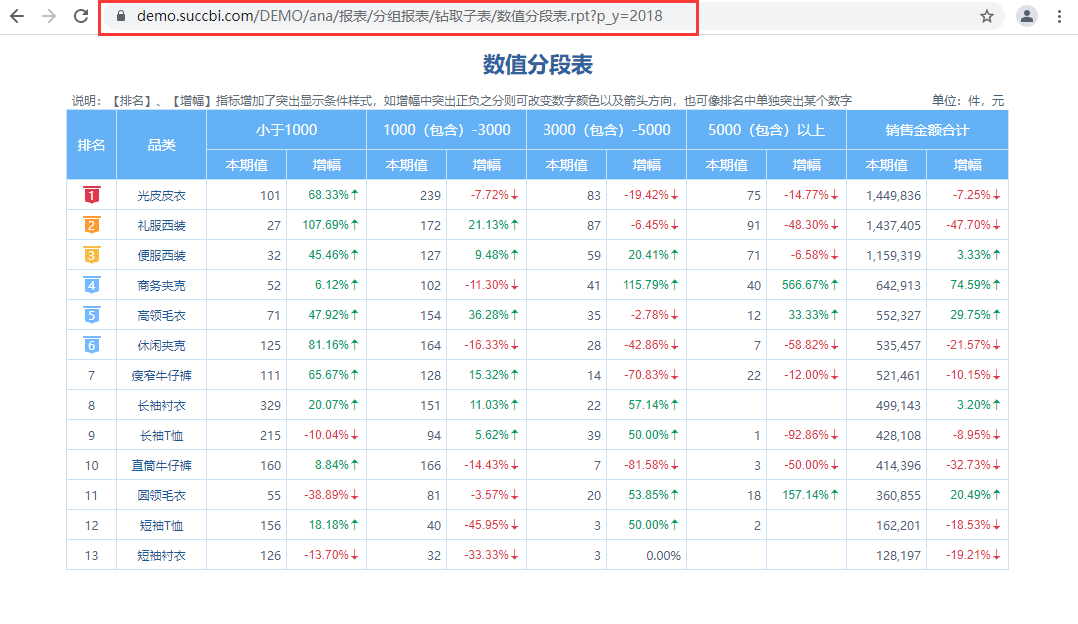Click the 小于1000 group header
The height and width of the screenshot is (624, 1078).
tap(287, 130)
